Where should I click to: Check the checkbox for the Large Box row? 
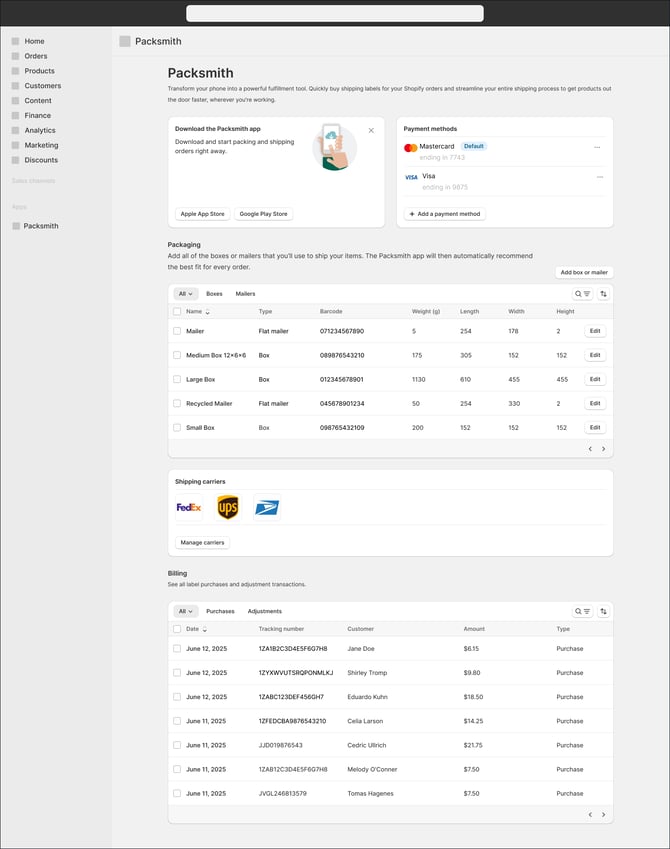pos(177,379)
